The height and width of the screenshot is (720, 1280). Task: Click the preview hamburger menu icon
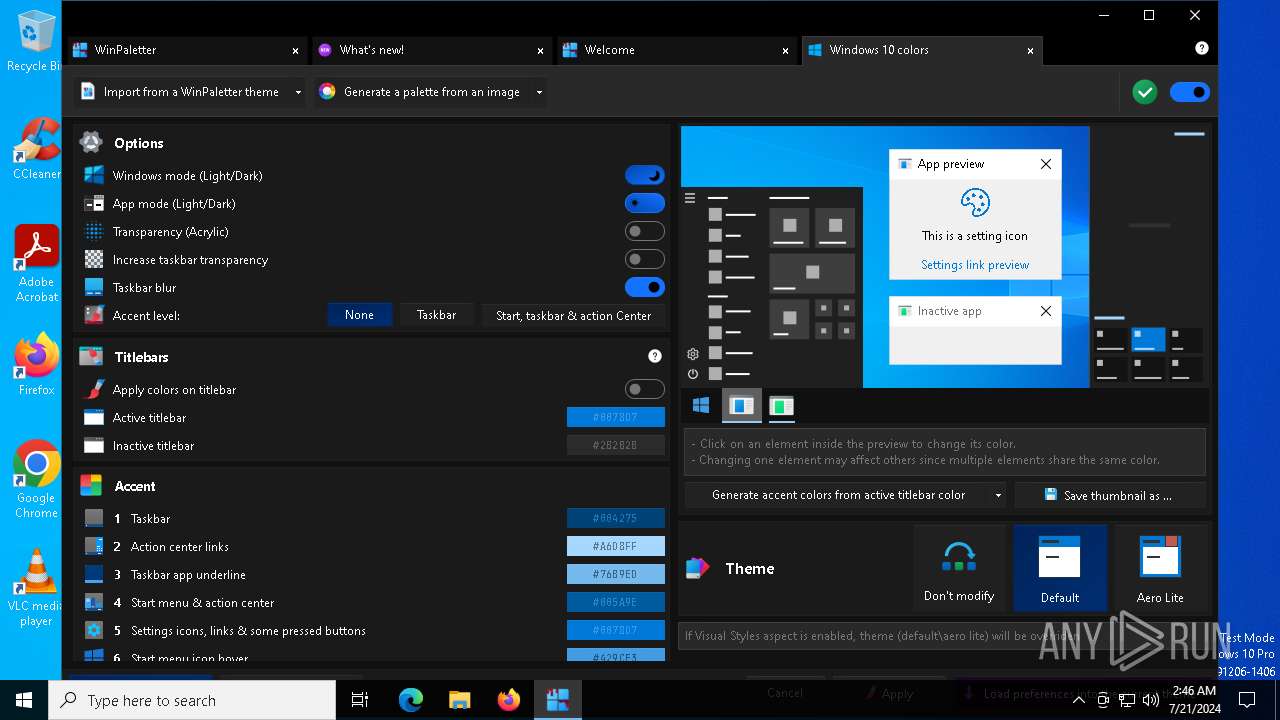(x=690, y=198)
